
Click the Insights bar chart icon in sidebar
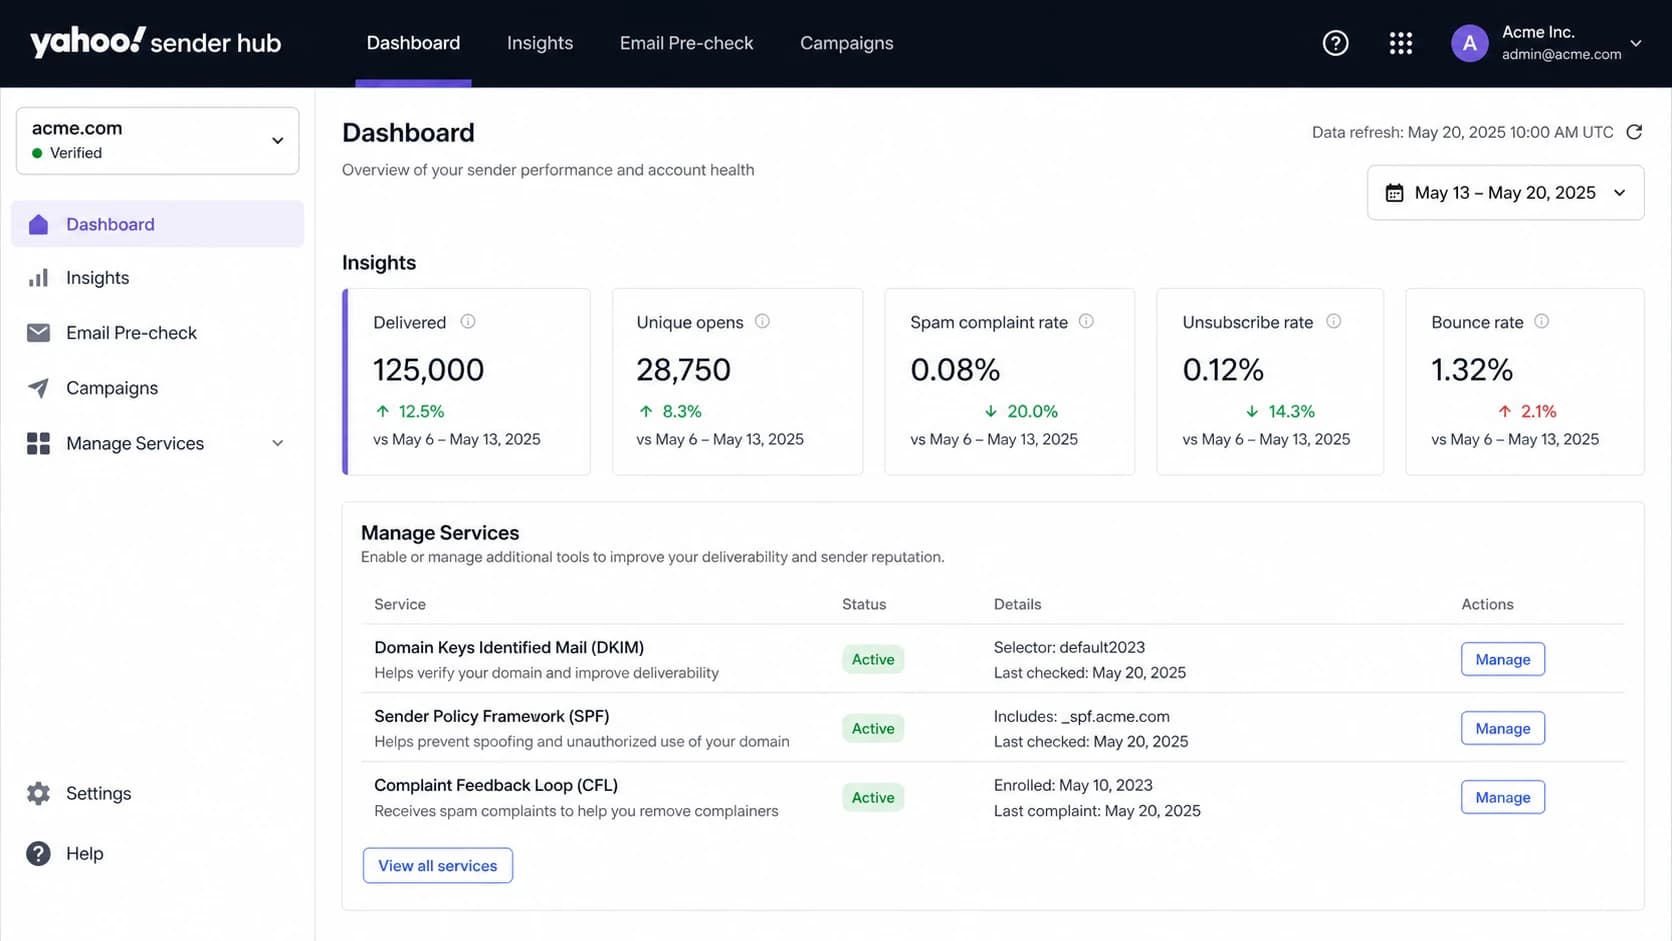[38, 278]
